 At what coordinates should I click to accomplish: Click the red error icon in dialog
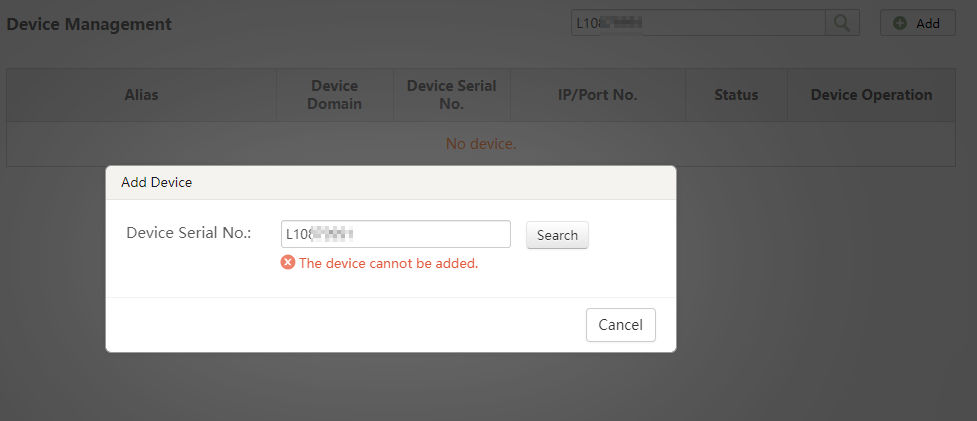pyautogui.click(x=288, y=263)
